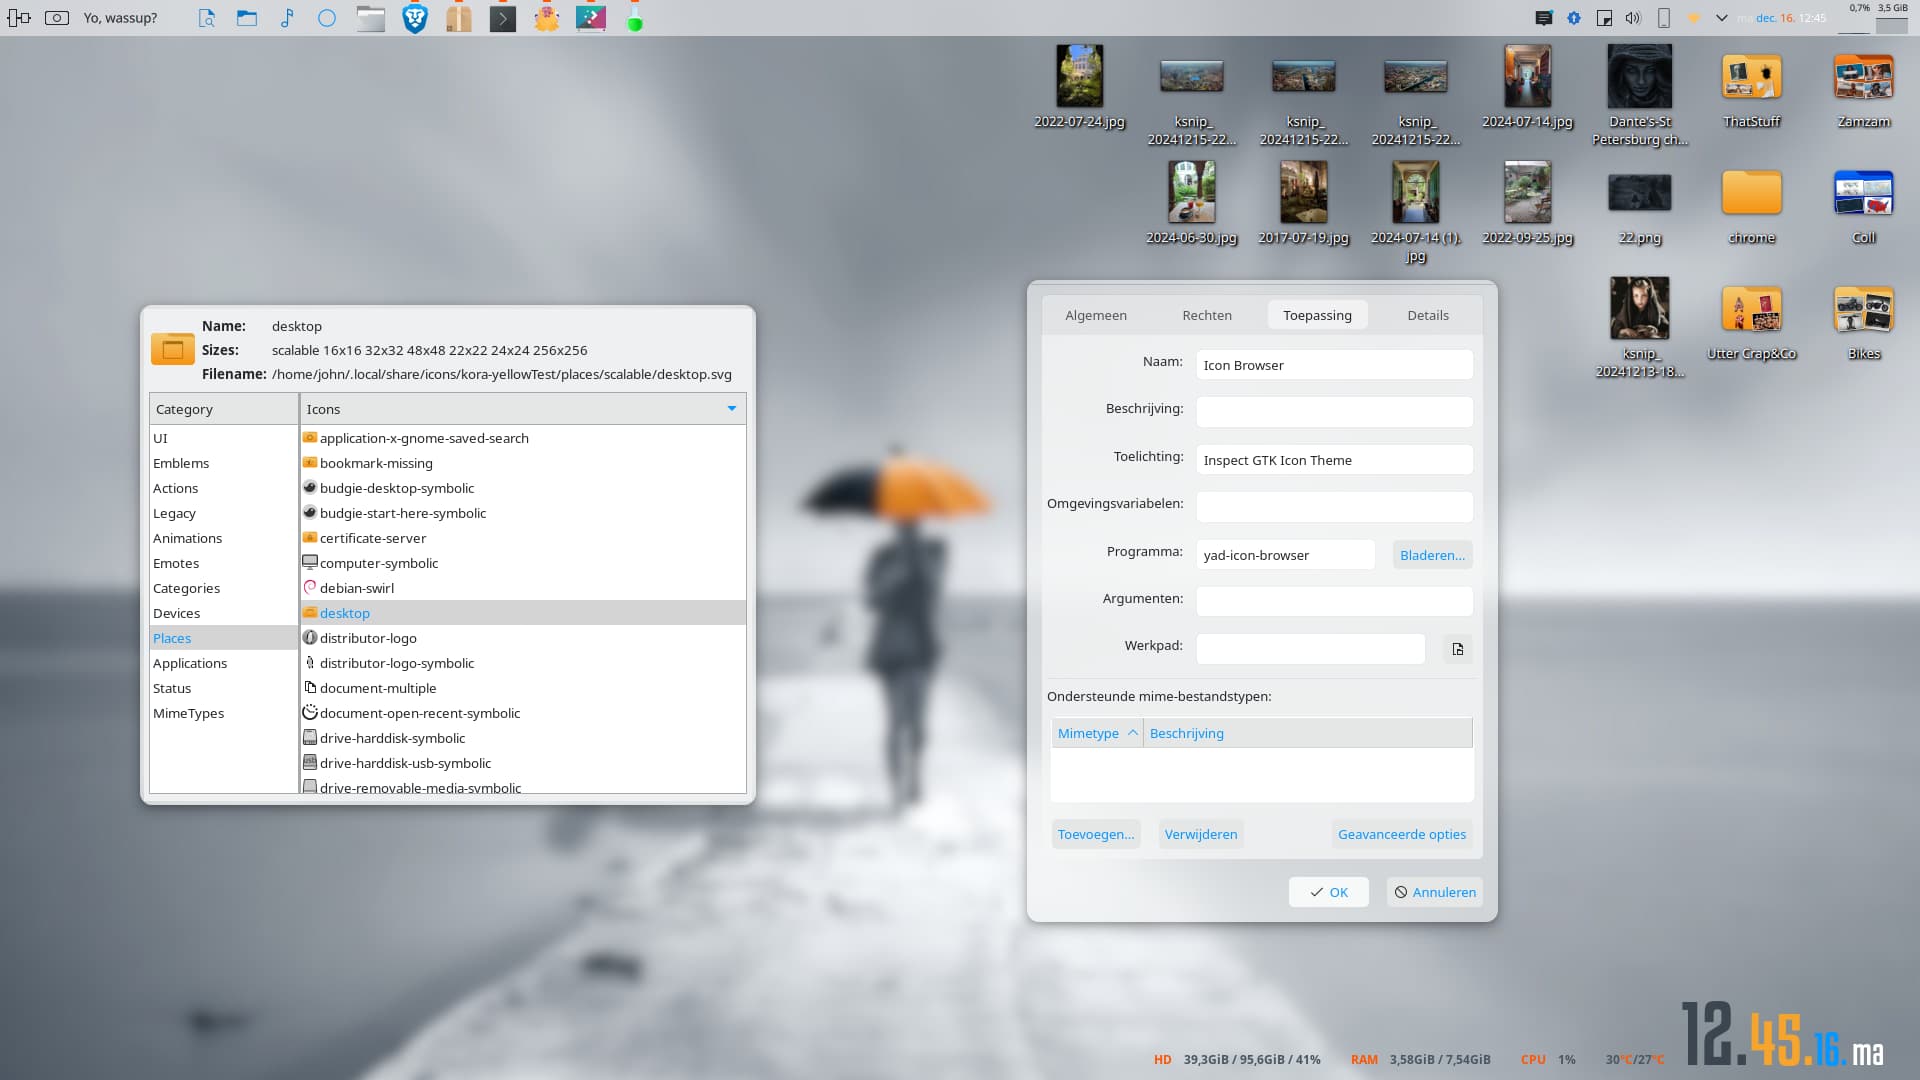The width and height of the screenshot is (1920, 1080).
Task: Expand hidden system tray icons arrow
Action: [x=1722, y=18]
